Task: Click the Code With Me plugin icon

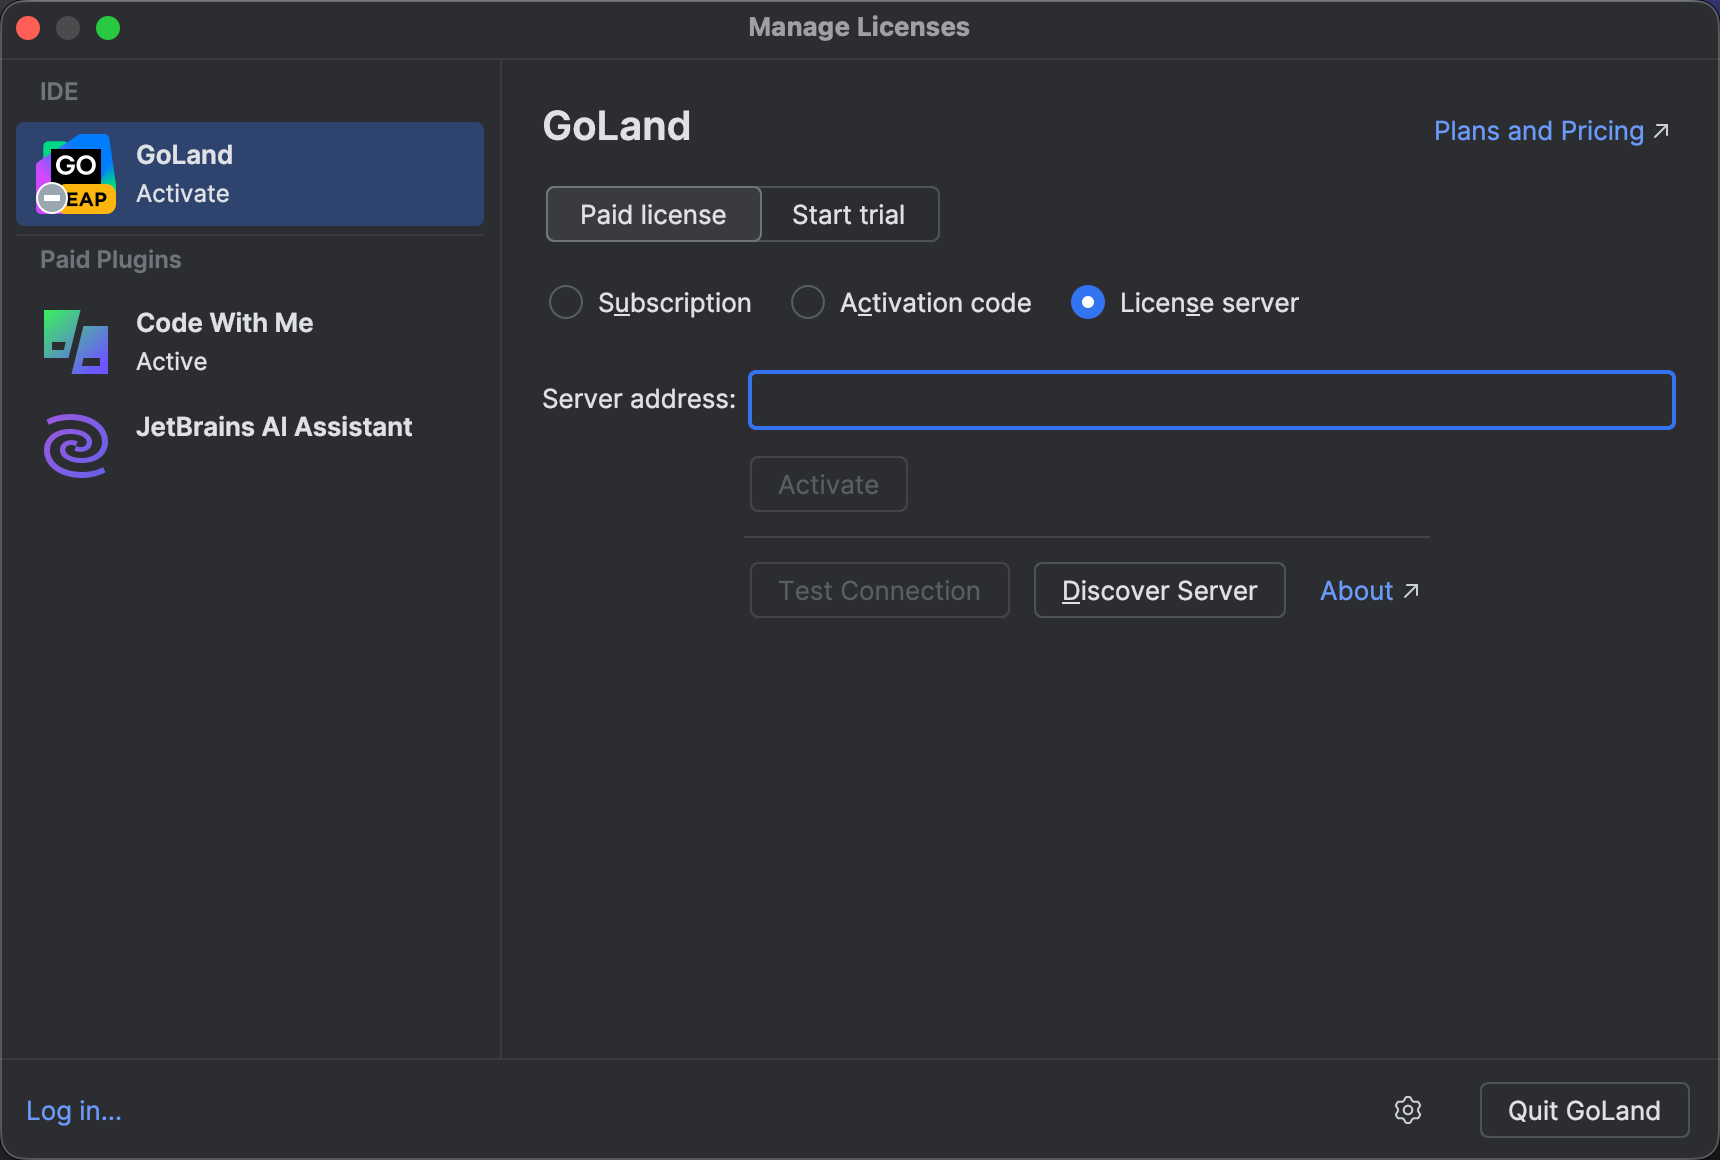Action: click(75, 341)
